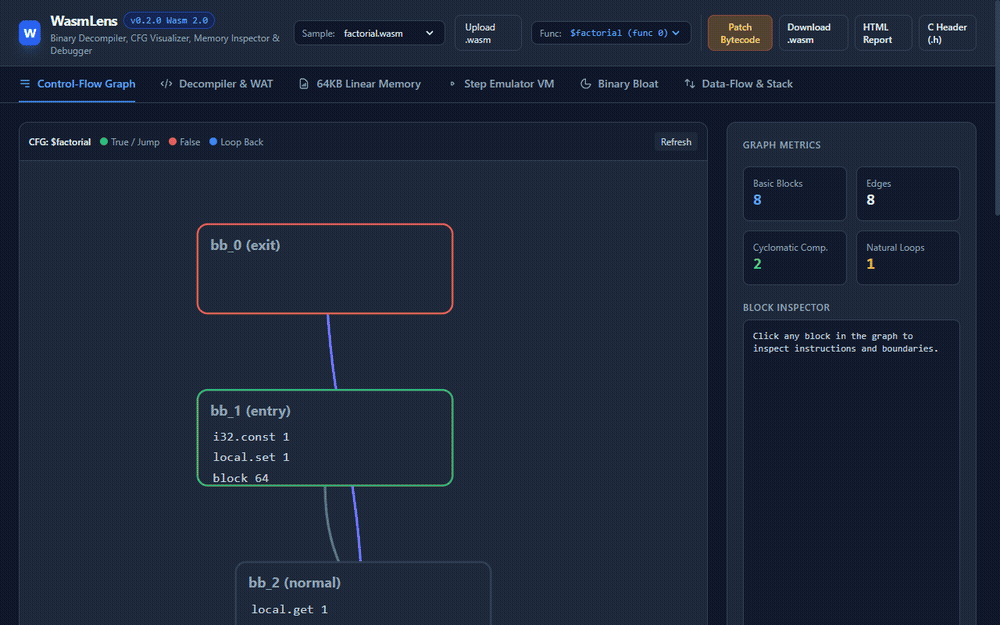
Task: Select the Control-Flow Graph tab
Action: click(77, 84)
